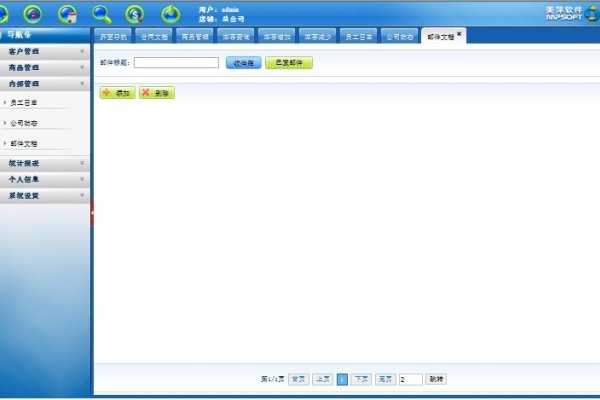Viewport: 600px width, 400px height.
Task: Close the 邮件文档 tab with its X
Action: point(459,33)
